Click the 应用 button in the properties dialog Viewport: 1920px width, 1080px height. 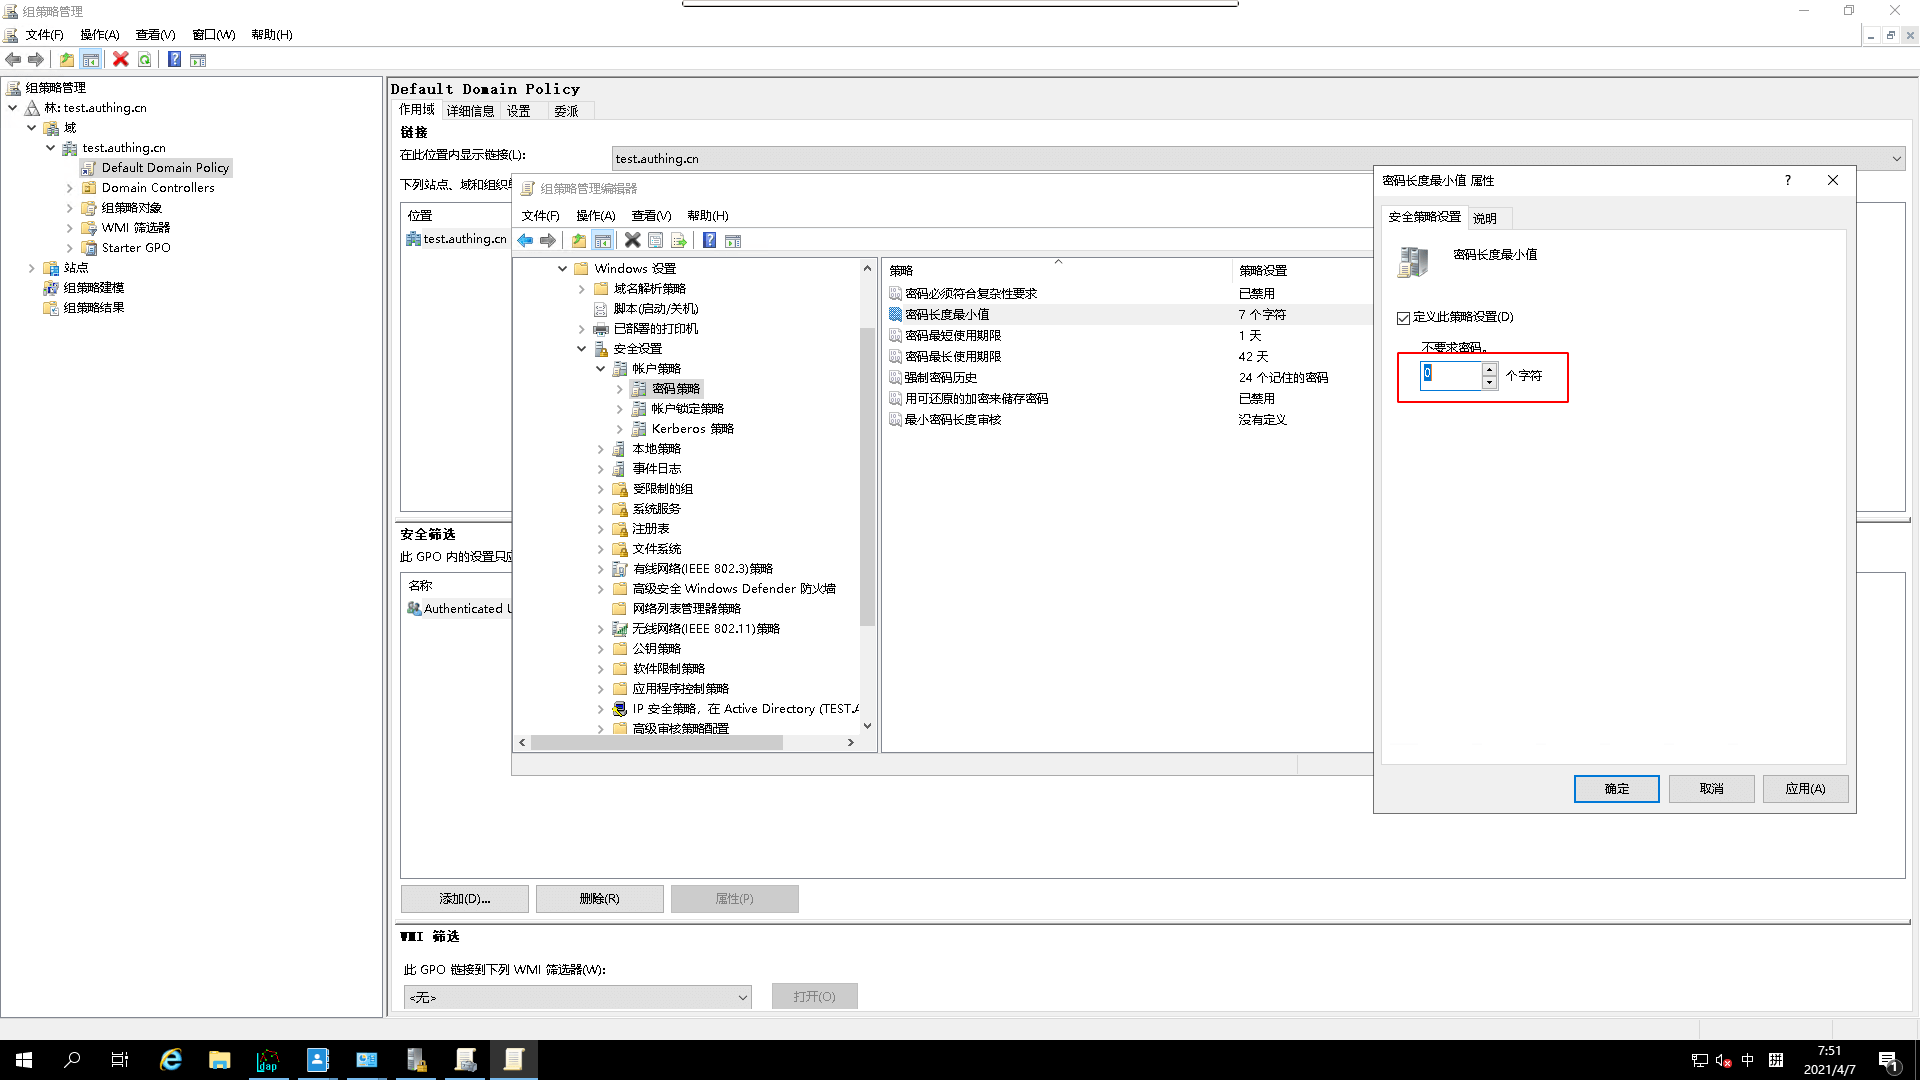[x=1805, y=789]
